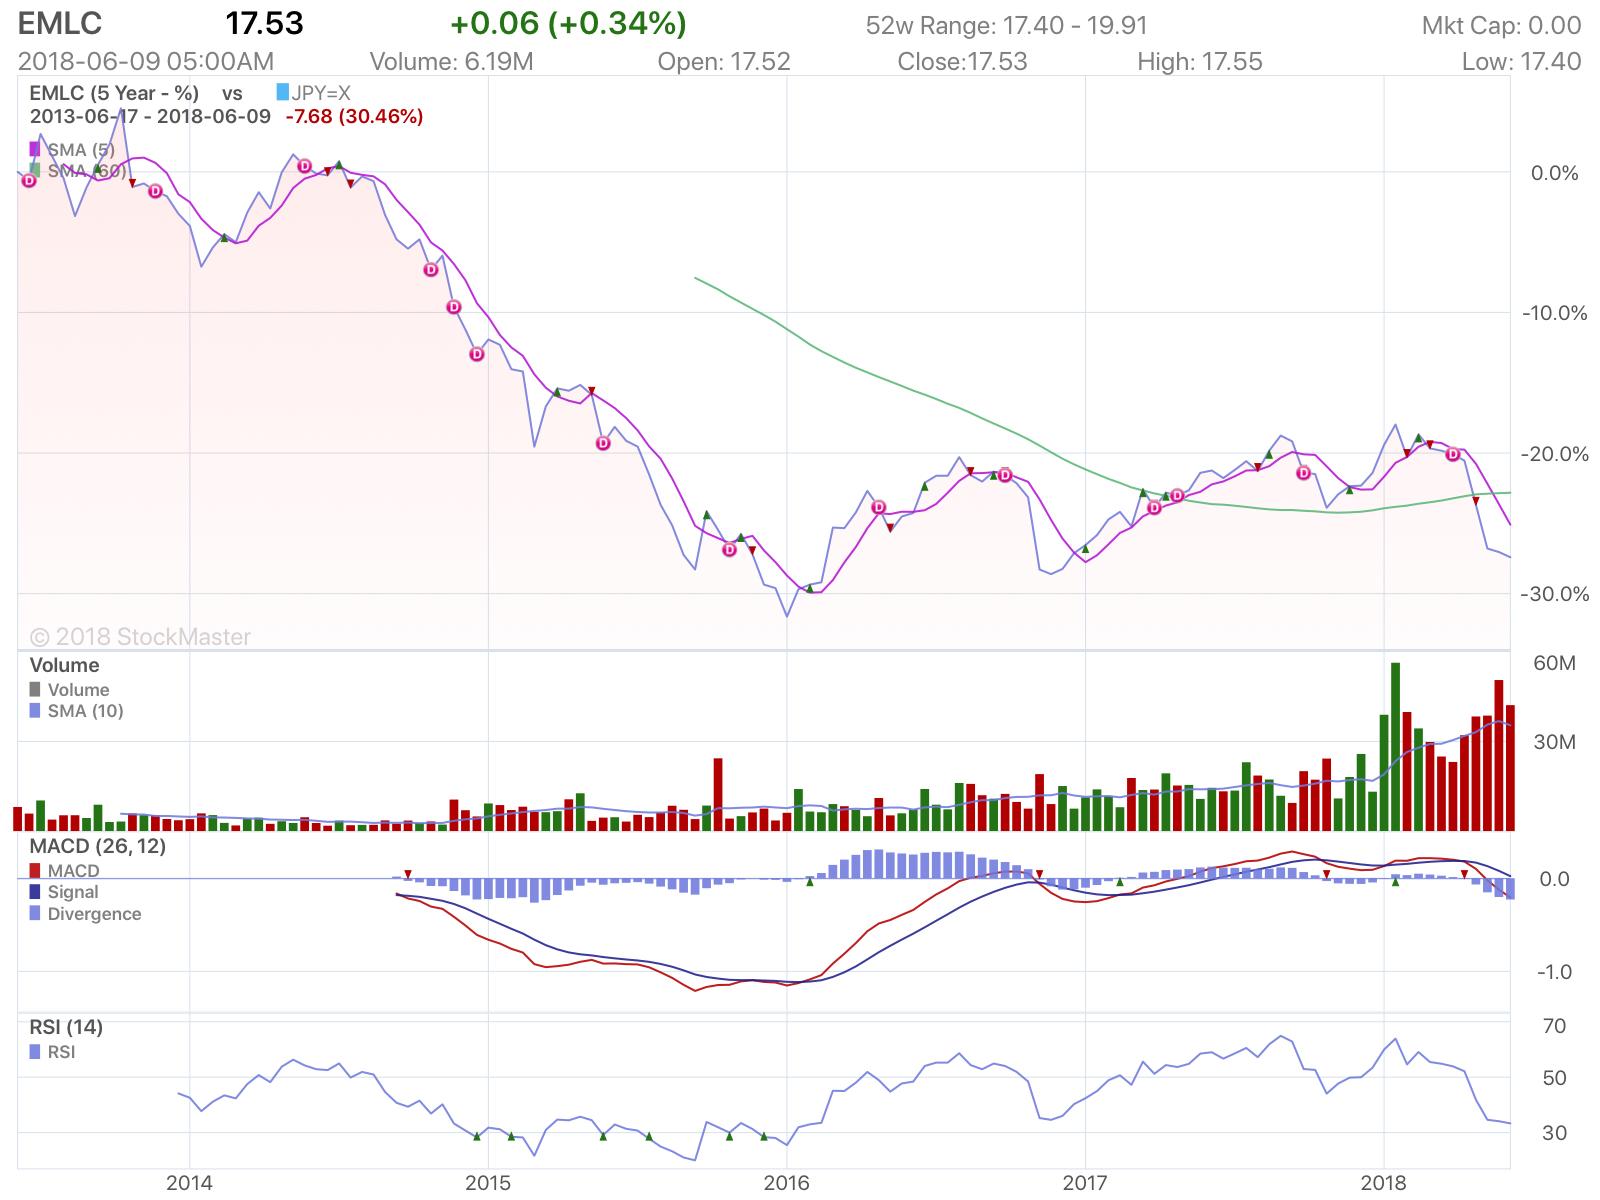Click the 2016 year label on the time axis
This screenshot has width=1600, height=1200.
pos(787,1183)
